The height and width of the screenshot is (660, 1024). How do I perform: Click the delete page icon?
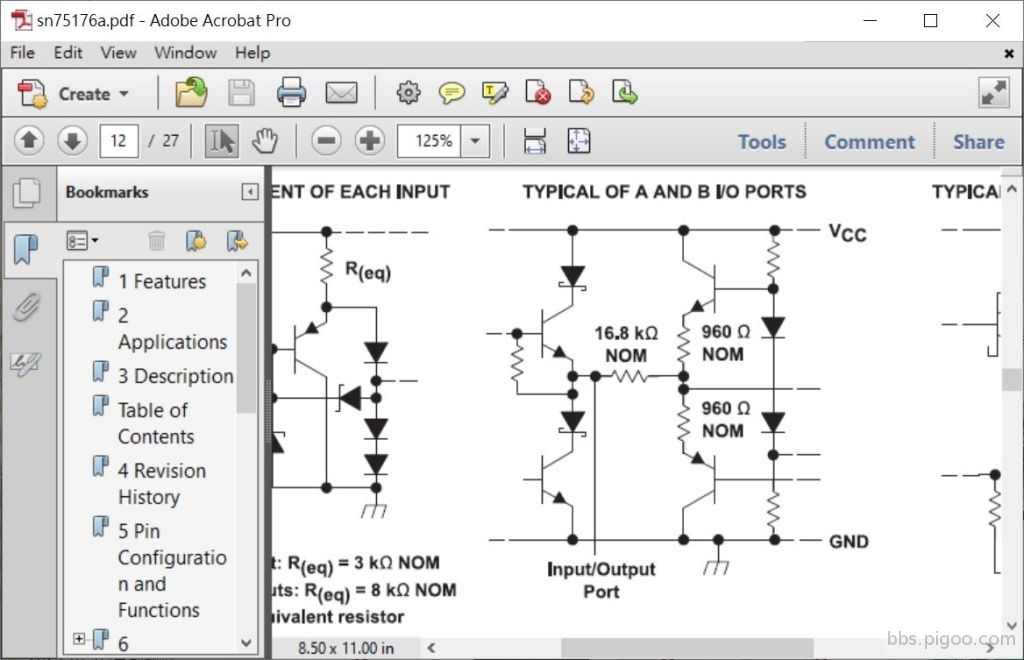click(x=537, y=93)
